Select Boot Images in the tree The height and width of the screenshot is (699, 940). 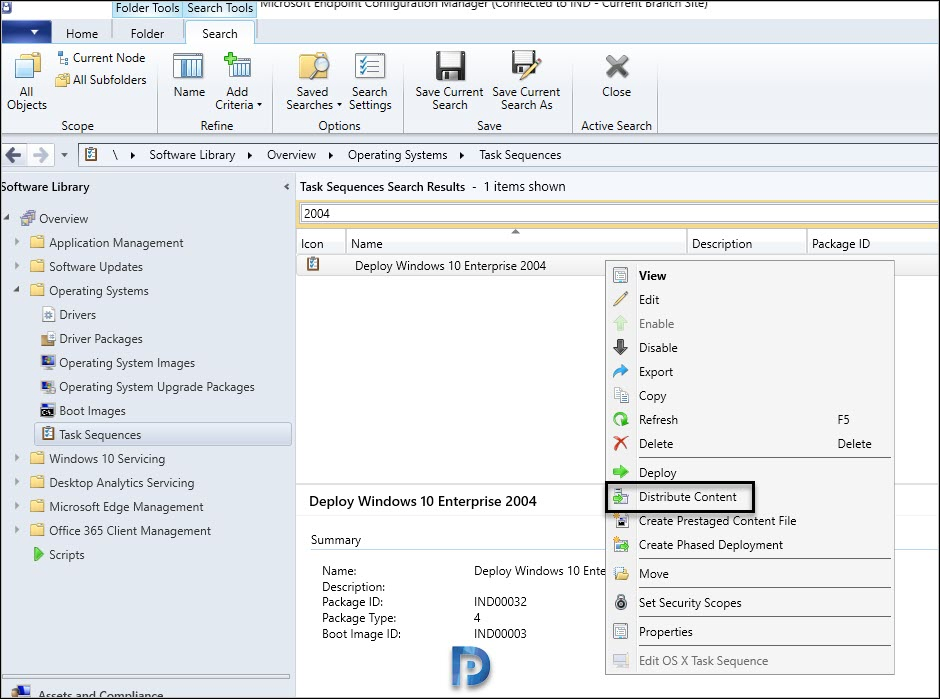[x=83, y=411]
